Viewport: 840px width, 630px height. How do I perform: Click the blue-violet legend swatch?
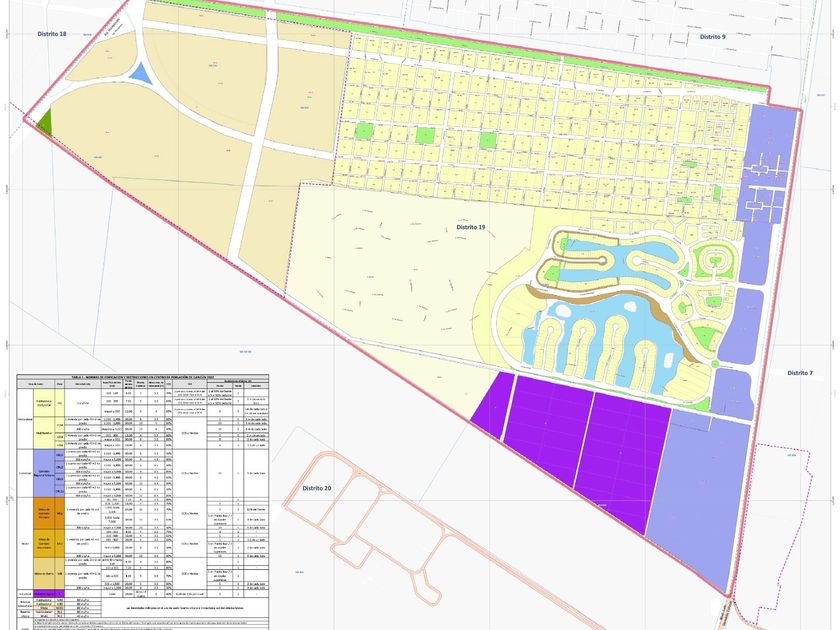point(49,473)
